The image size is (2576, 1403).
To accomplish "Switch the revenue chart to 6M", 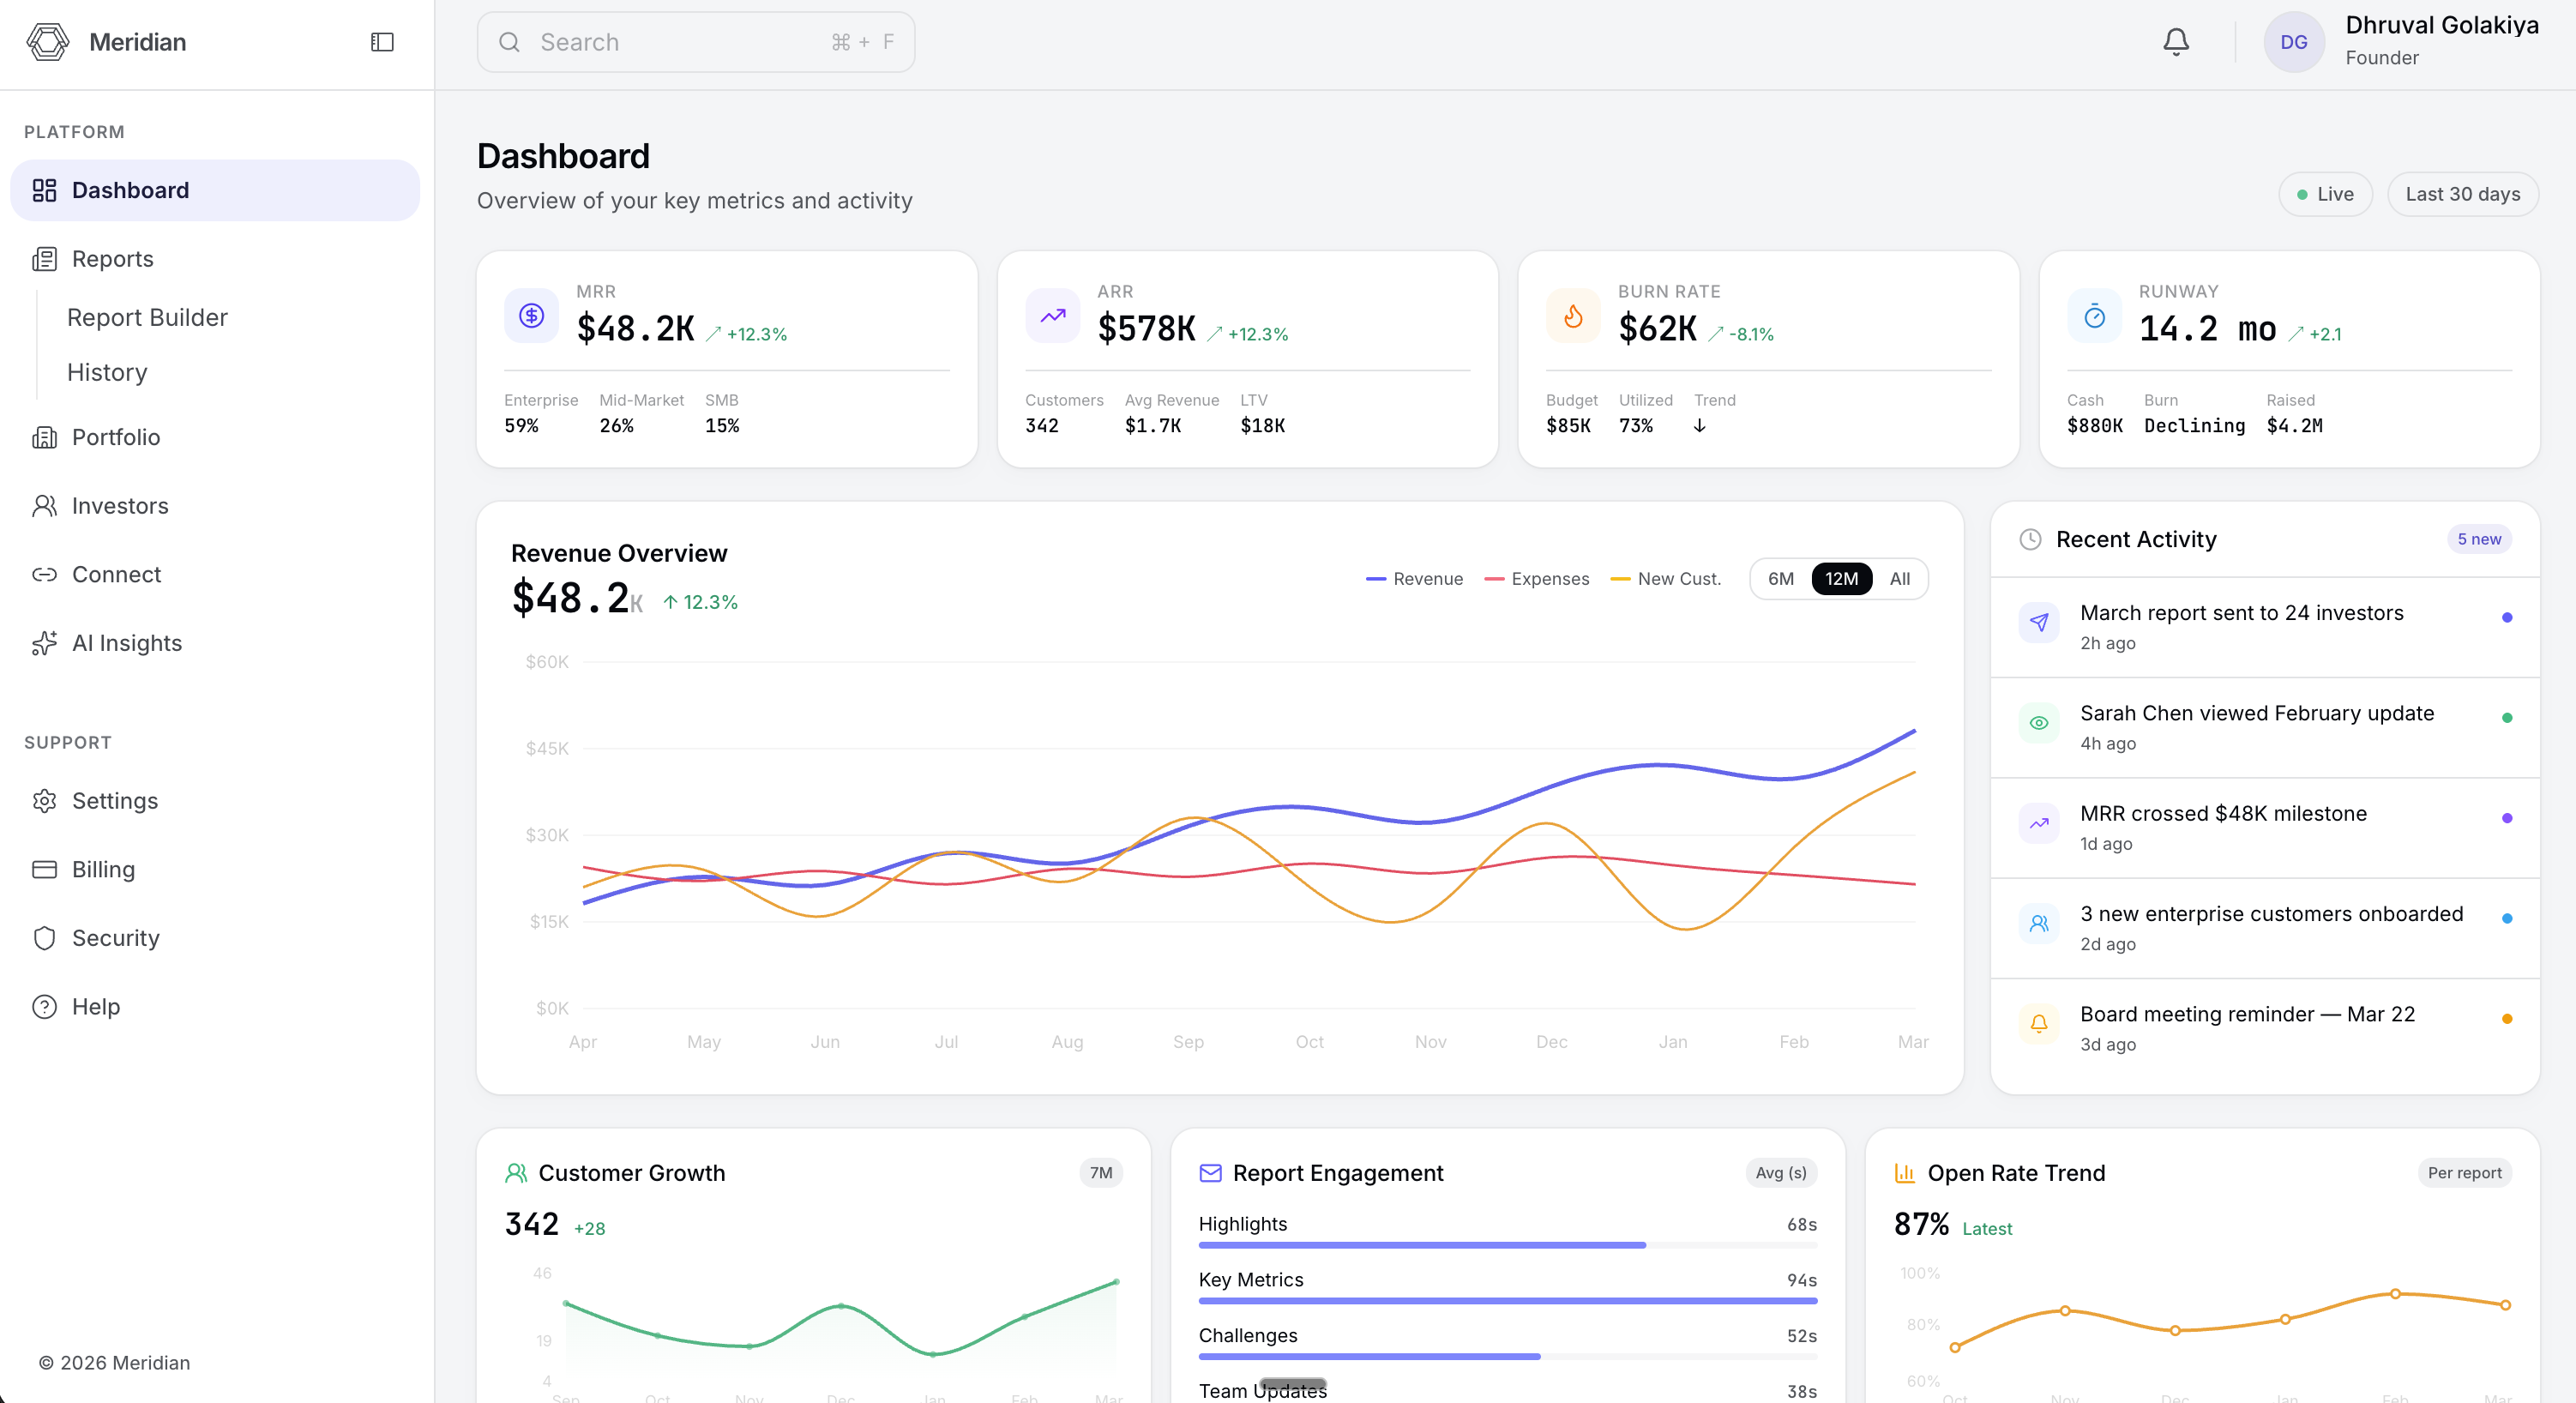I will pos(1780,579).
